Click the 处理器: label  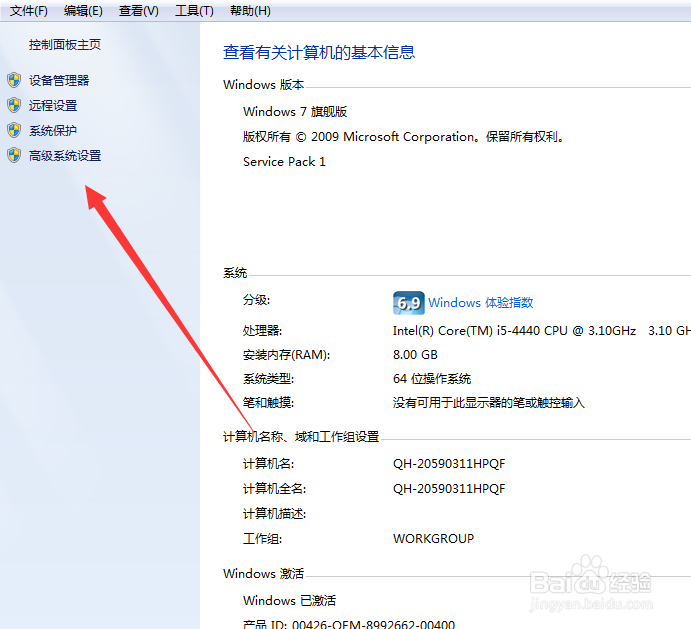click(x=262, y=331)
